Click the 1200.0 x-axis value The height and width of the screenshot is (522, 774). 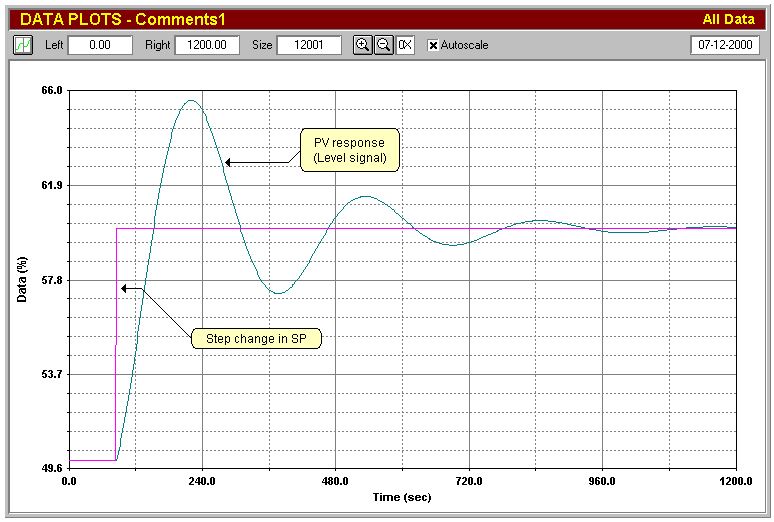click(736, 481)
